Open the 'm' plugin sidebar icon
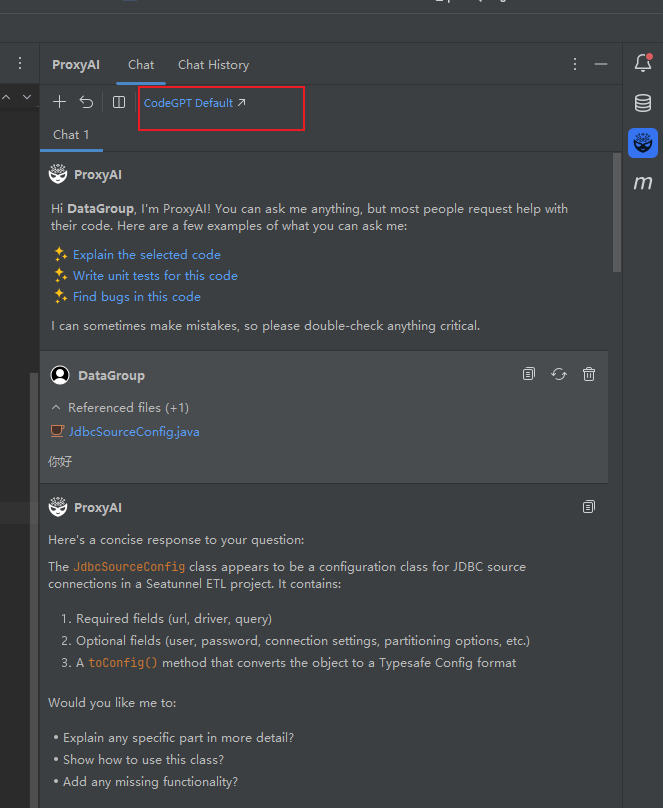 coord(643,183)
